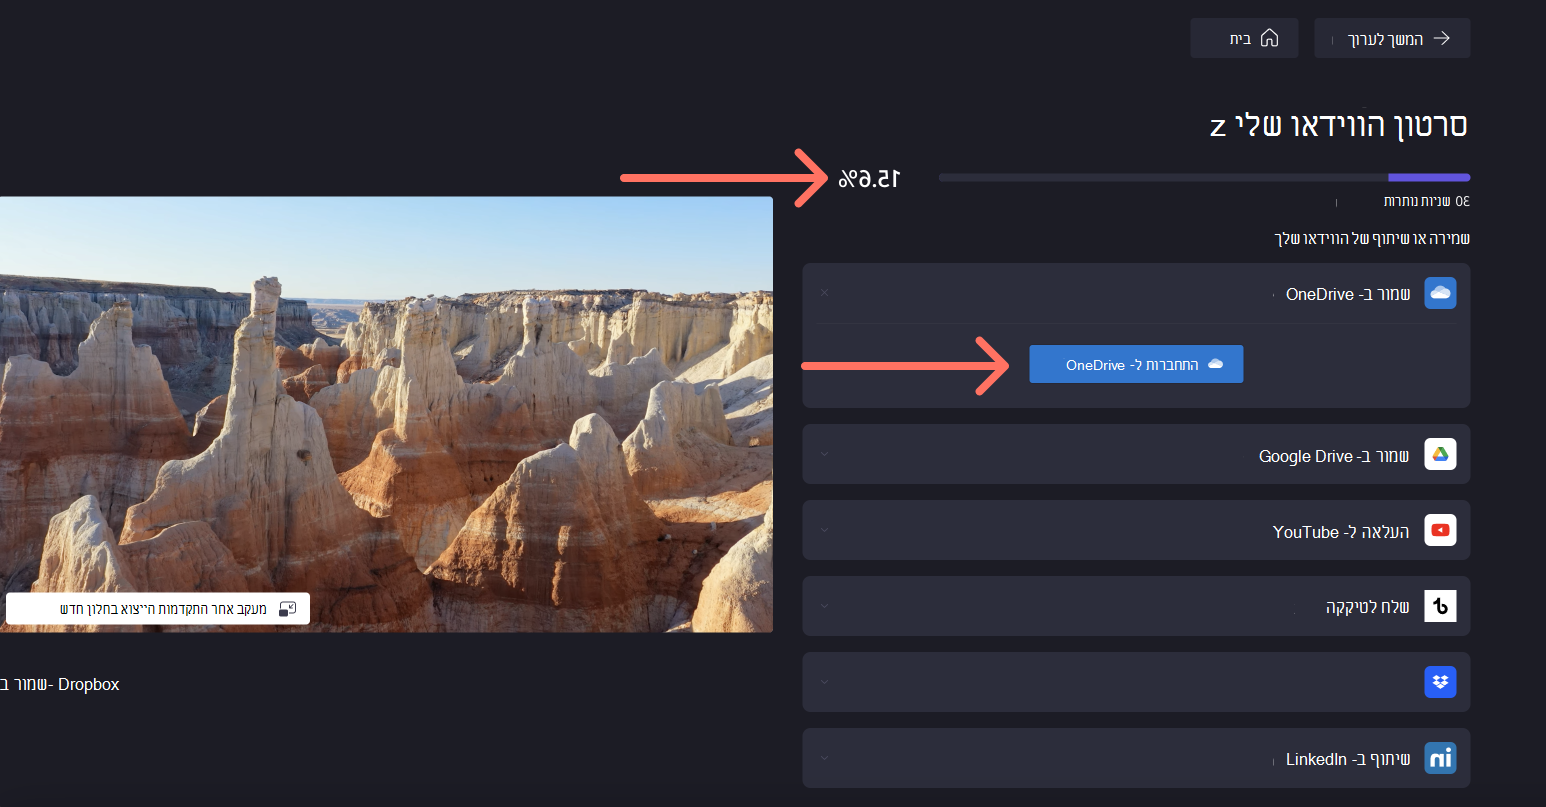Expand the YouTube upload option
This screenshot has width=1546, height=807.
[x=824, y=530]
